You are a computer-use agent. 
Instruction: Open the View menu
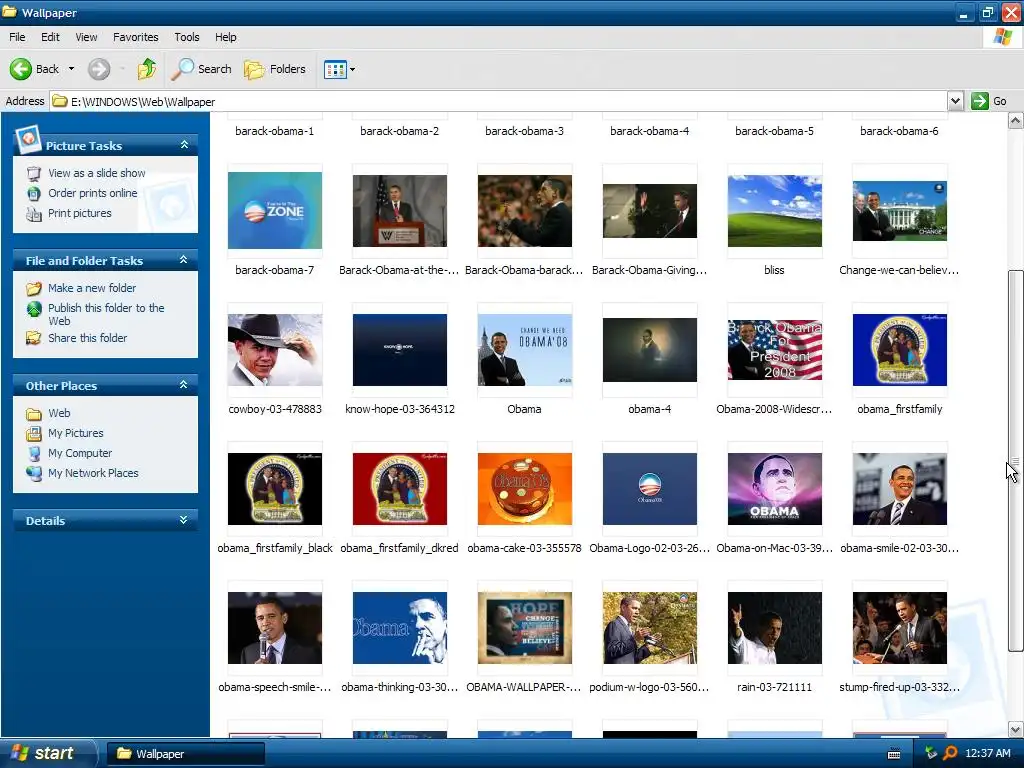(86, 37)
